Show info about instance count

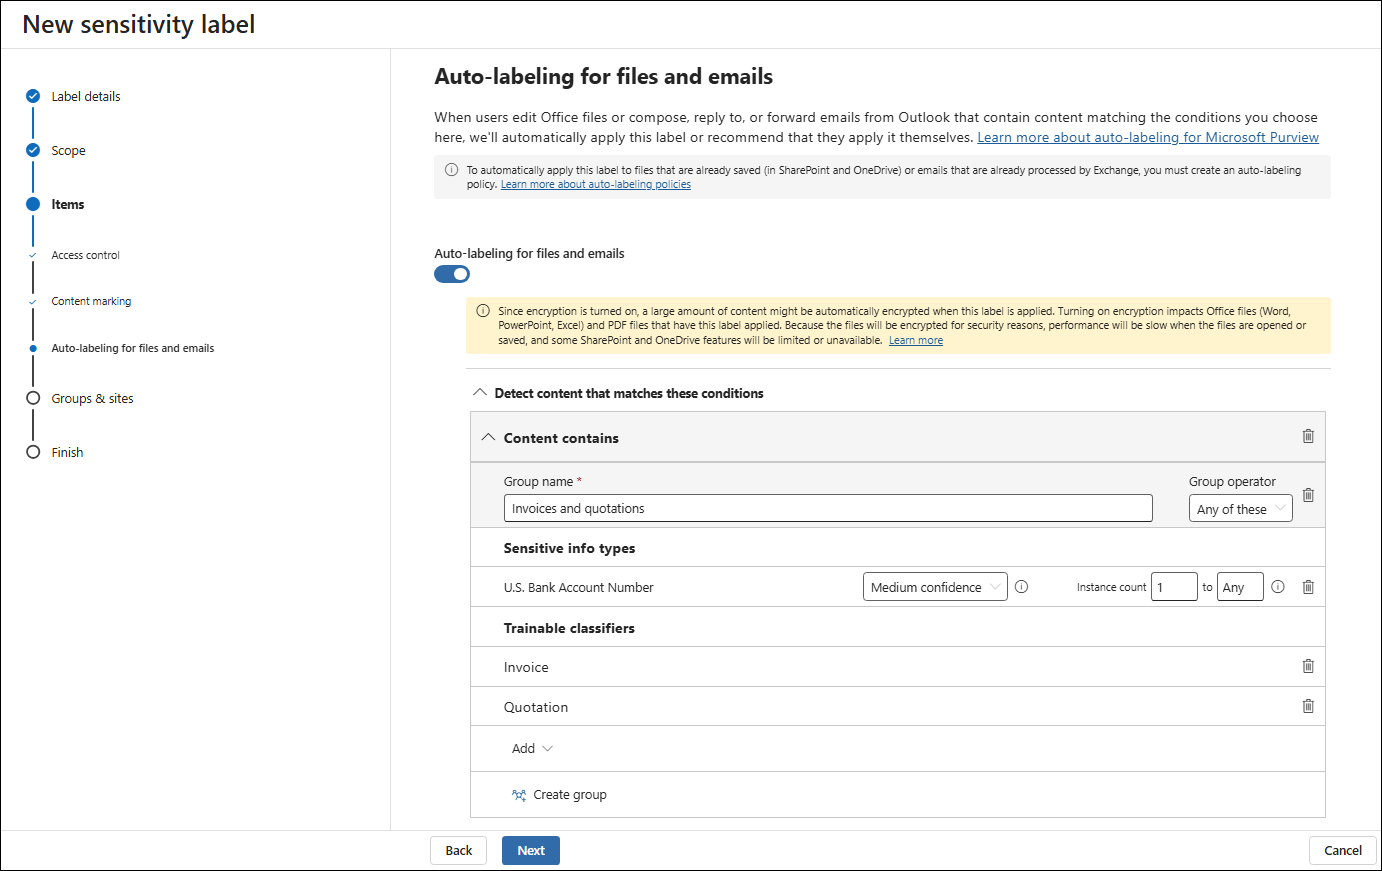tap(1278, 587)
